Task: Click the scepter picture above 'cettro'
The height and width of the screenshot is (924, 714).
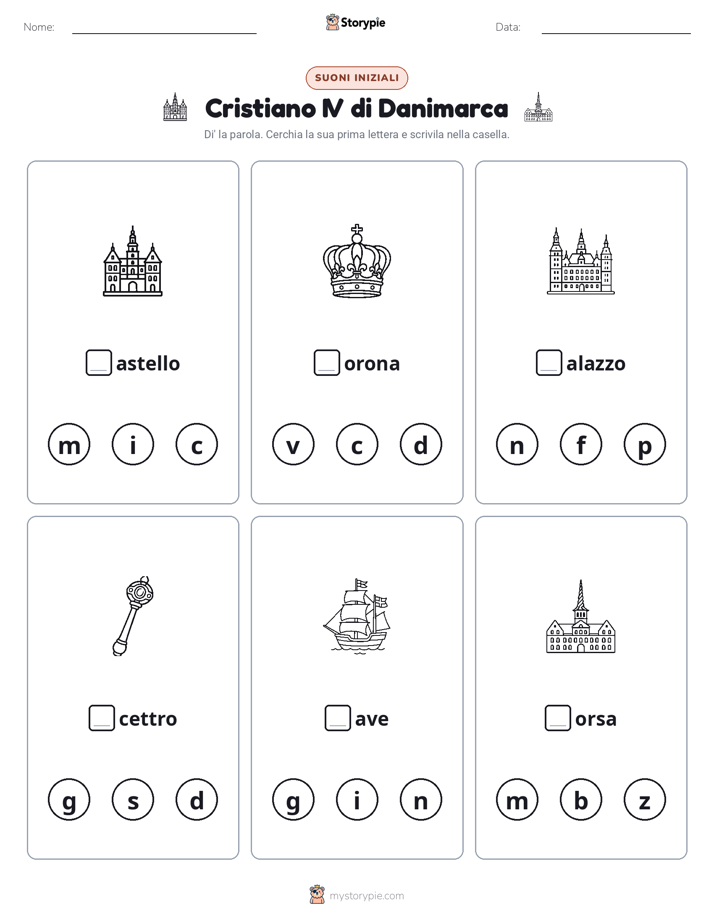Action: point(133,616)
